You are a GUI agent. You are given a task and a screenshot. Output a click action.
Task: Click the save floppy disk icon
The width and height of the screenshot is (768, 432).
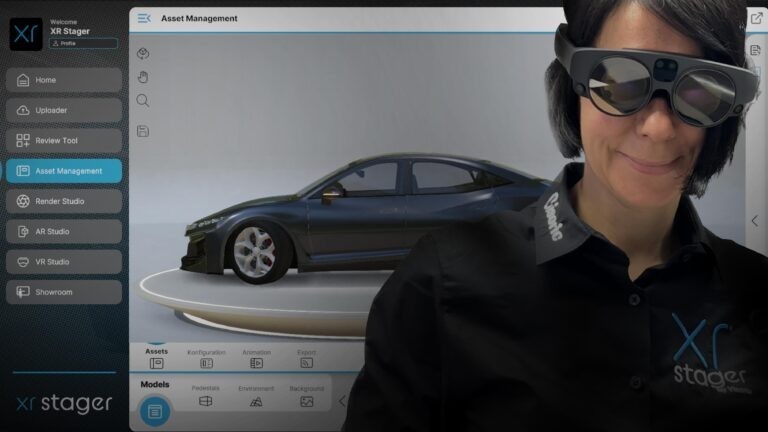[x=143, y=131]
